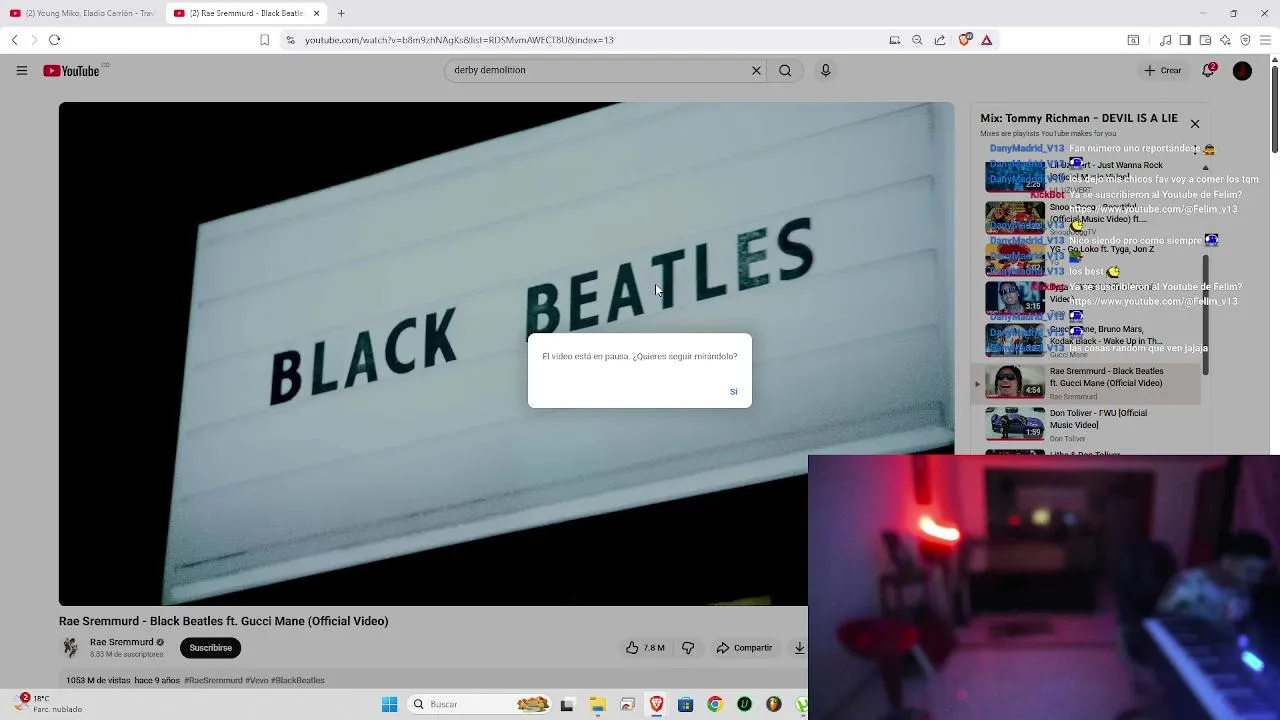
Task: Open Brave VPN shield icon
Action: (x=1245, y=40)
